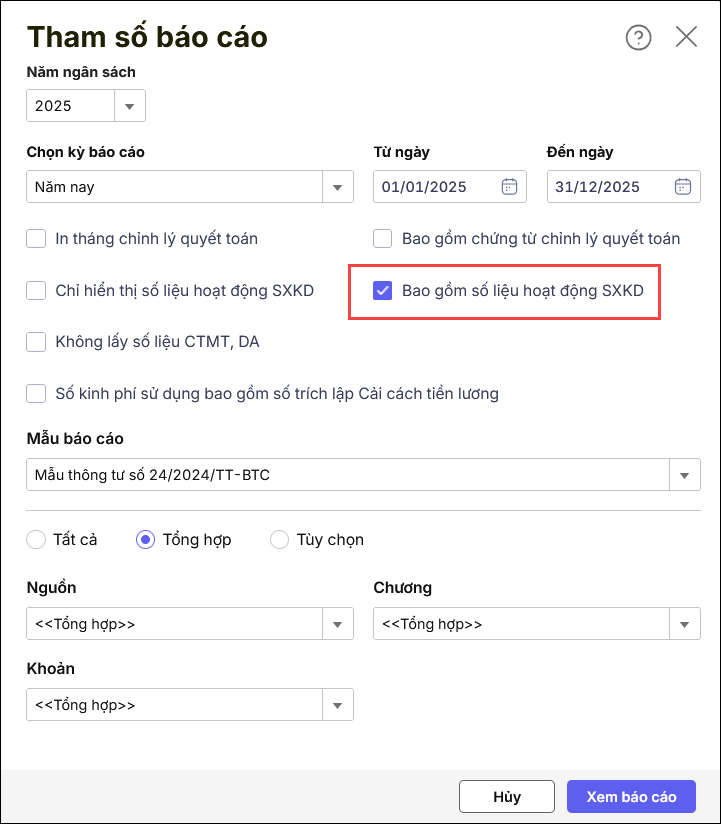This screenshot has height=824, width=721.
Task: Close the Tham số báo cáo dialog
Action: pyautogui.click(x=686, y=37)
